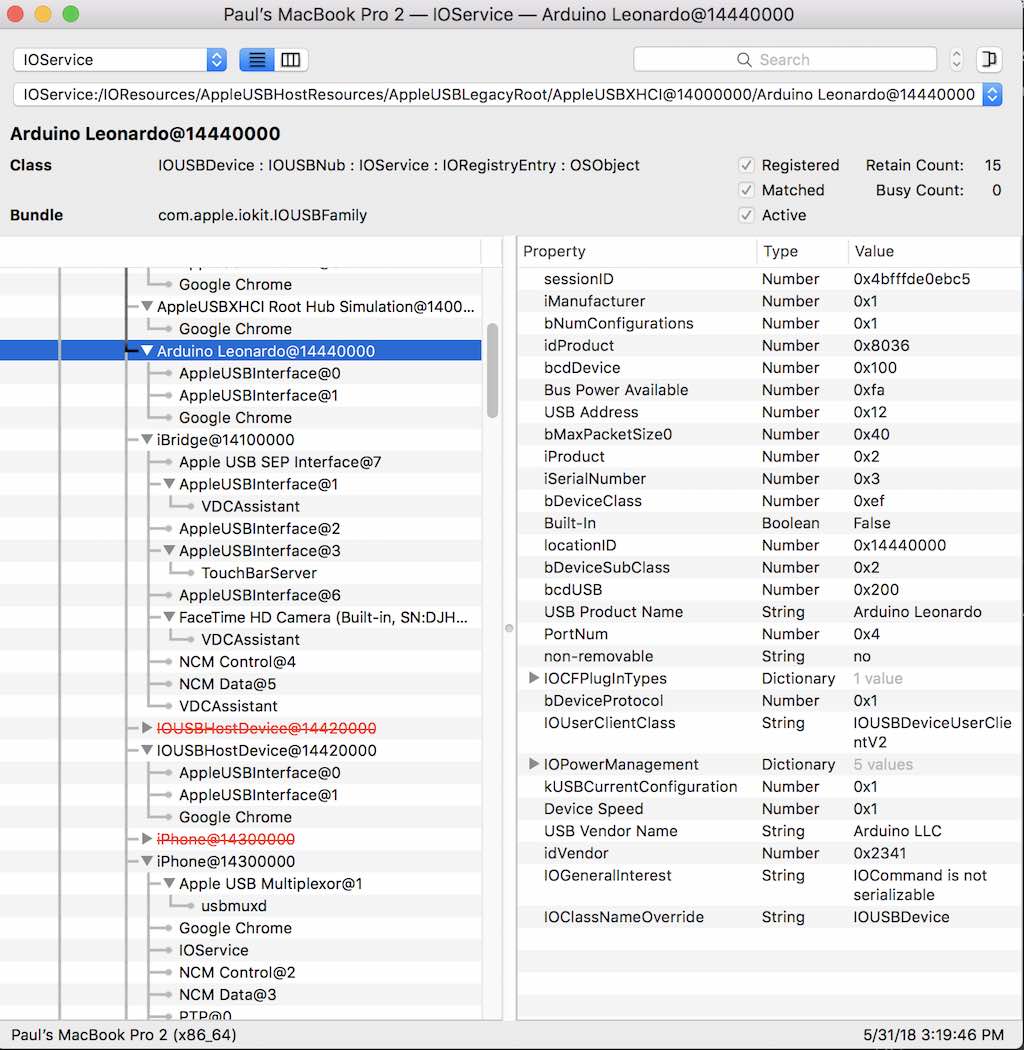The image size is (1024, 1050).
Task: Select the IOGeneralInterest row
Action: (x=769, y=885)
